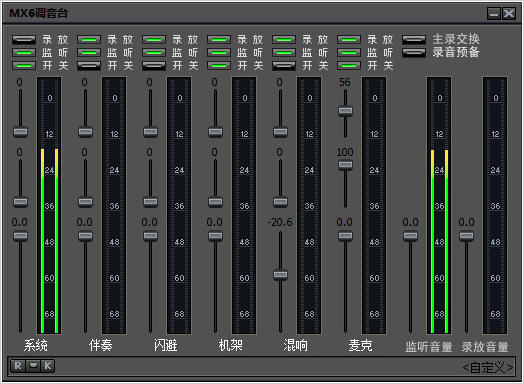
Task: Click the middle slider handle of 系统 channel
Action: pos(20,202)
